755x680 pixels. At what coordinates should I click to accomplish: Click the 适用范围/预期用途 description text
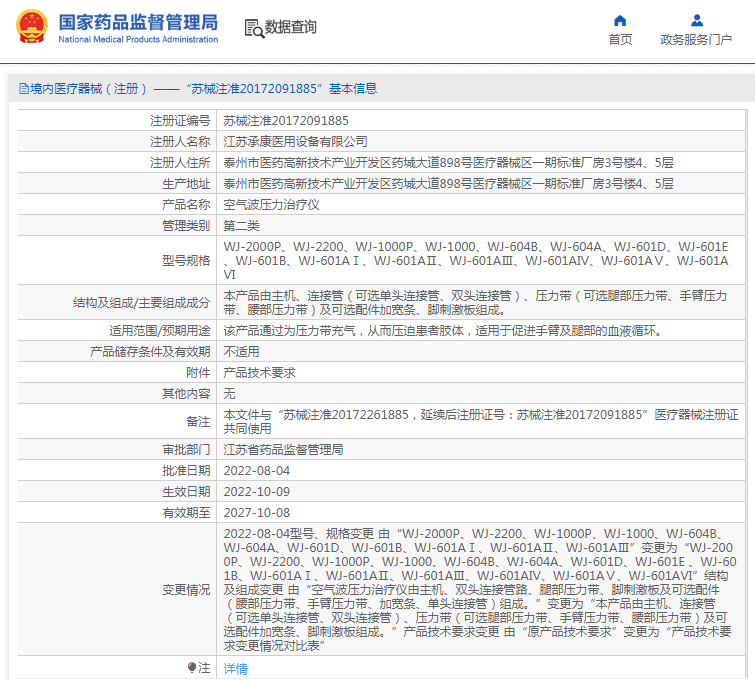444,331
